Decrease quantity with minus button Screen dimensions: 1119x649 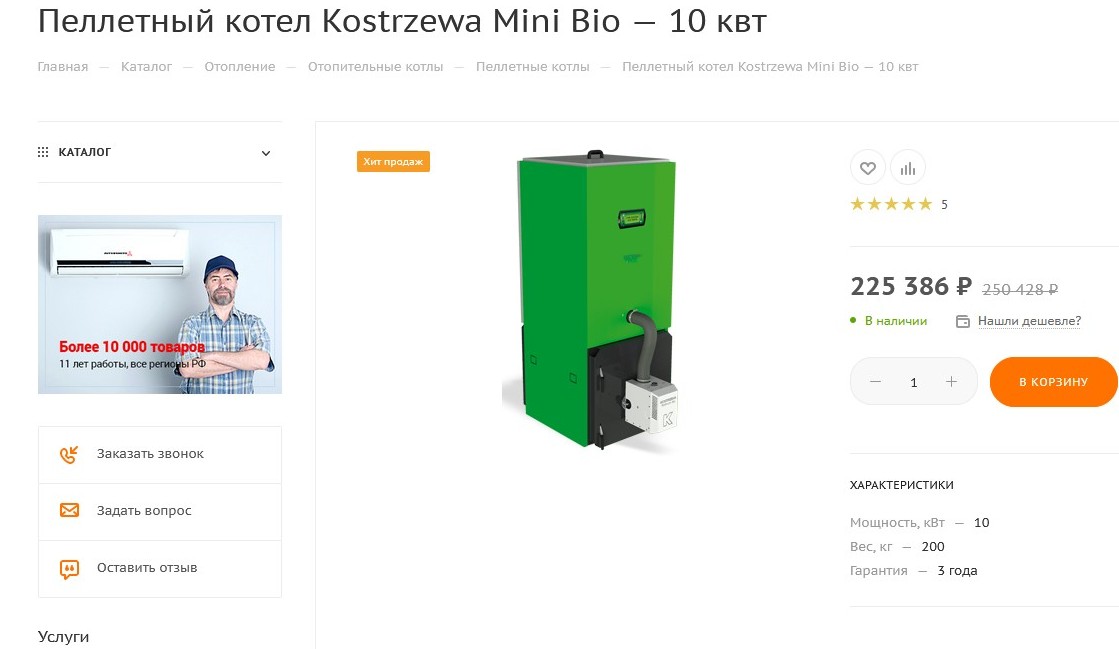[x=876, y=382]
